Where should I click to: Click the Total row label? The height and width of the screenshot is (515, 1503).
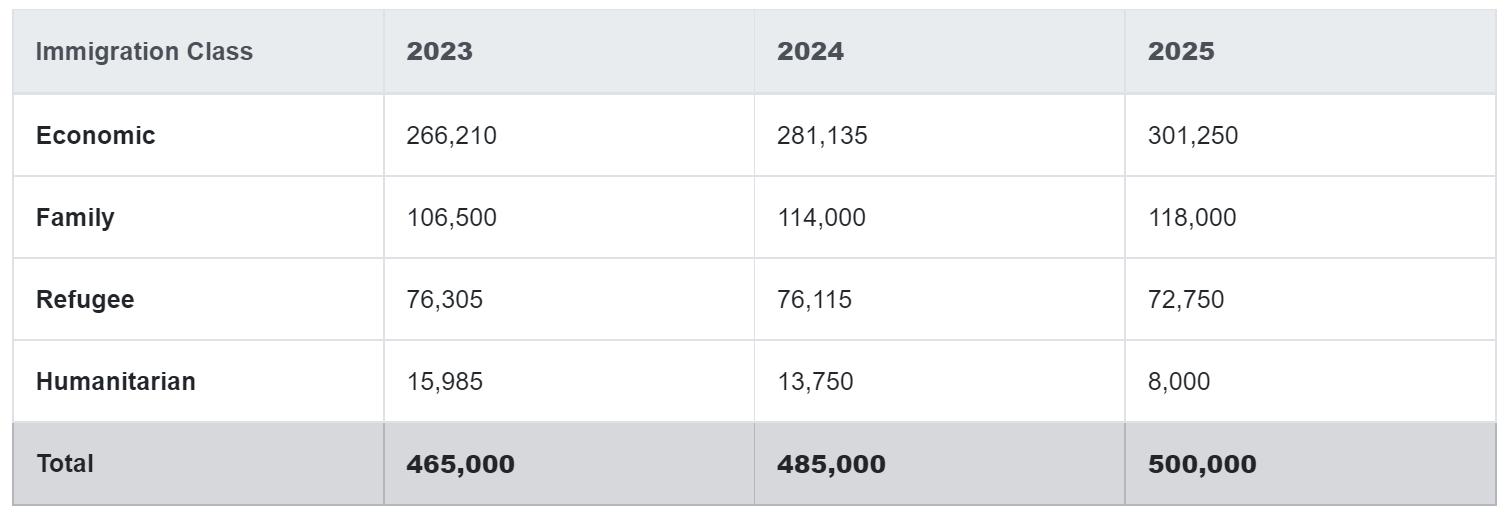(x=65, y=464)
